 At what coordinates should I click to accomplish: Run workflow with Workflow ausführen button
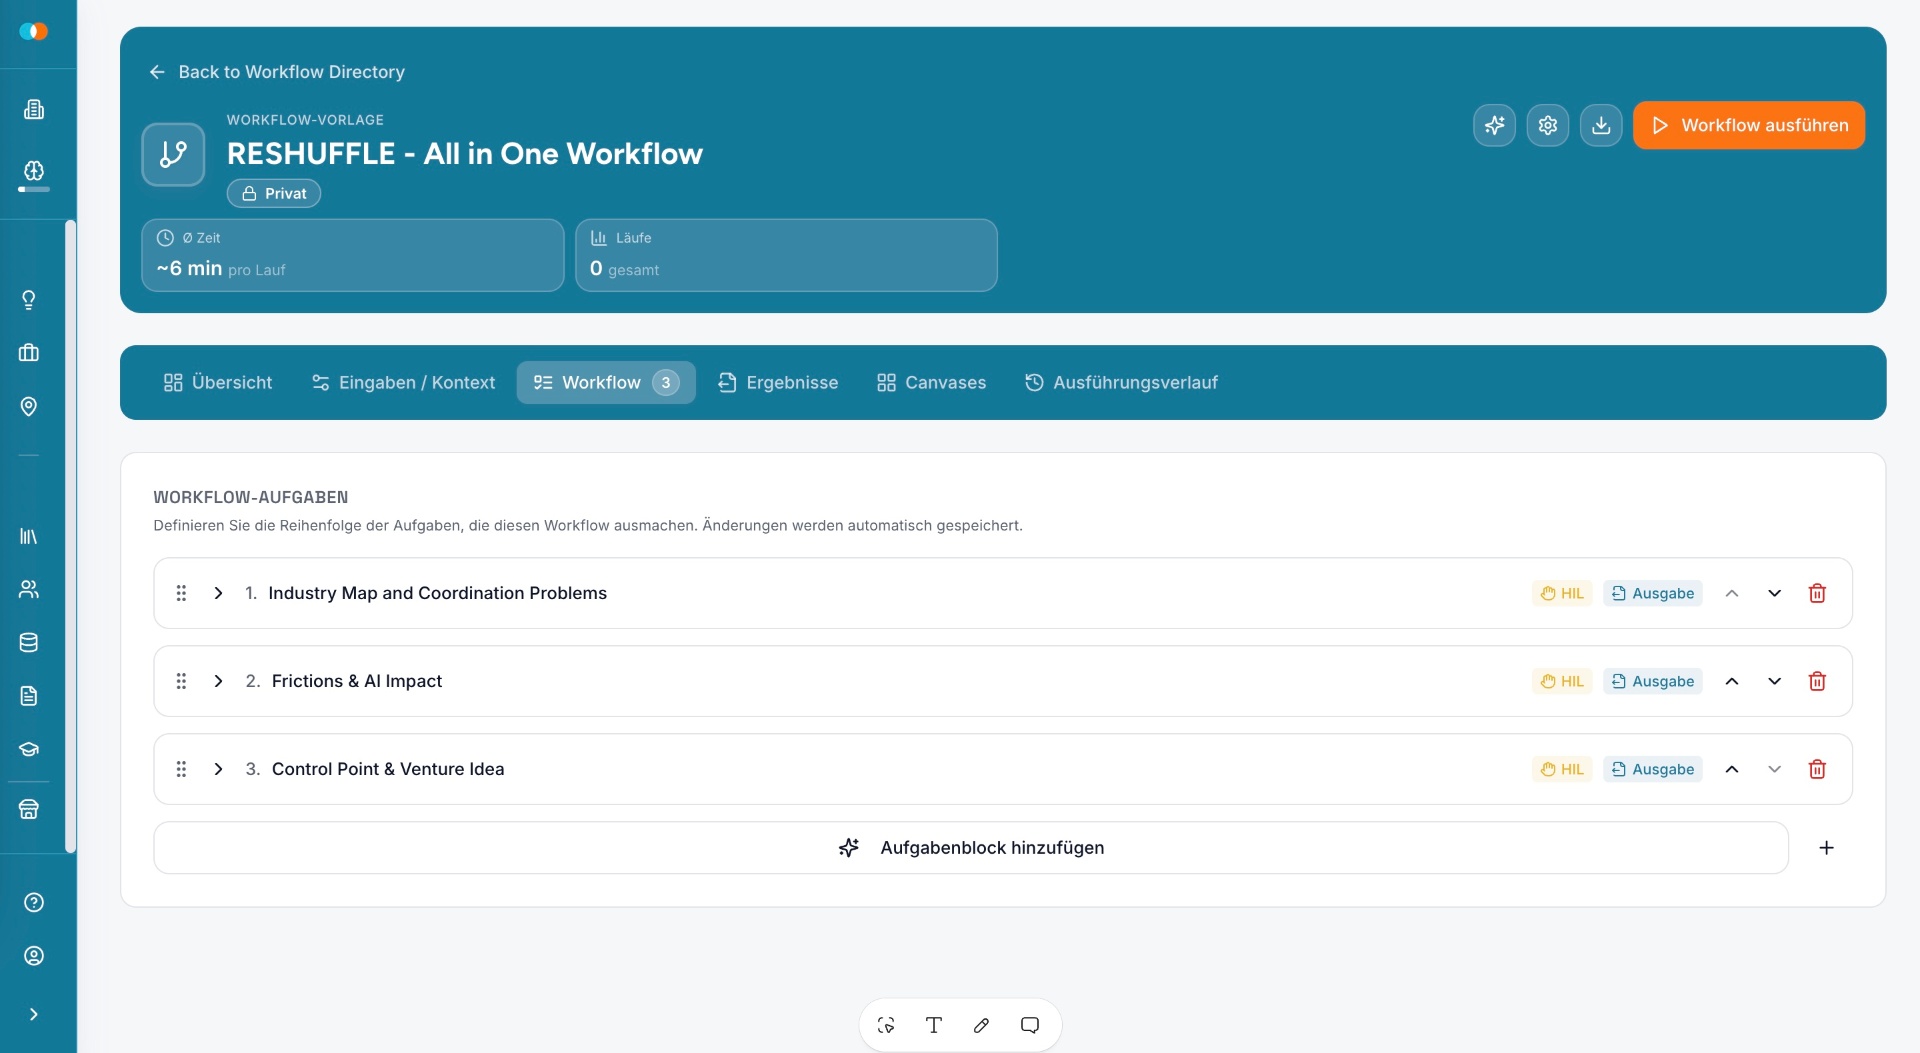[1749, 125]
